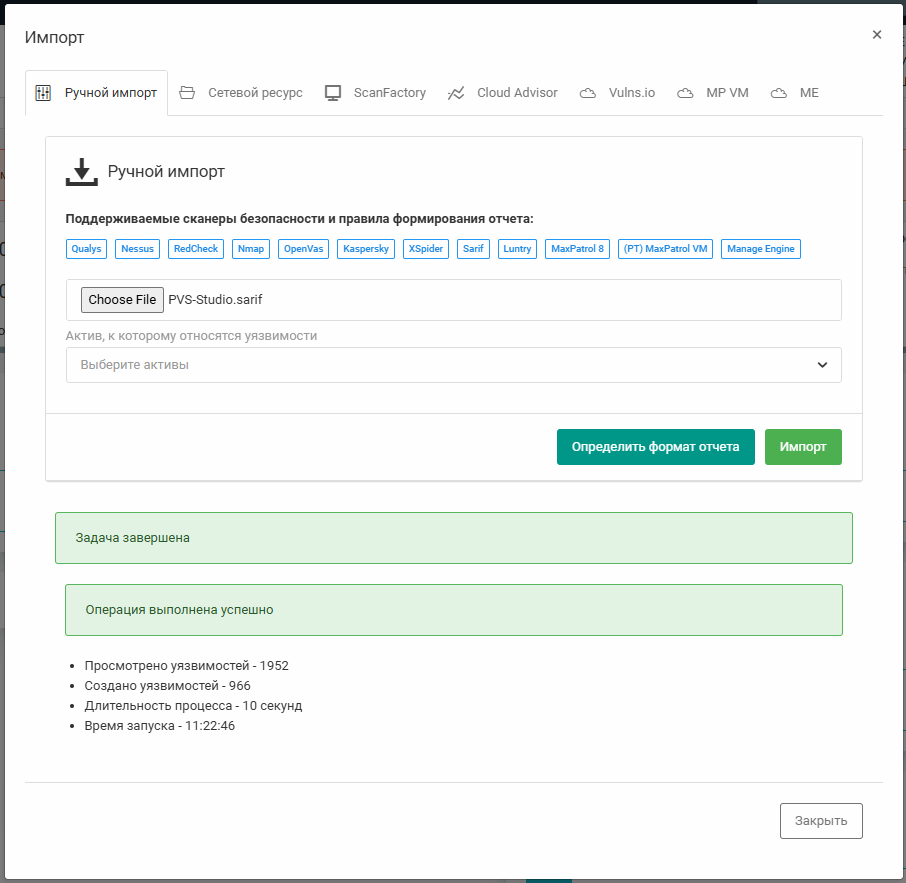This screenshot has width=906, height=883.
Task: Click the line-chart icon on Cloud Advisor tab
Action: pos(456,91)
